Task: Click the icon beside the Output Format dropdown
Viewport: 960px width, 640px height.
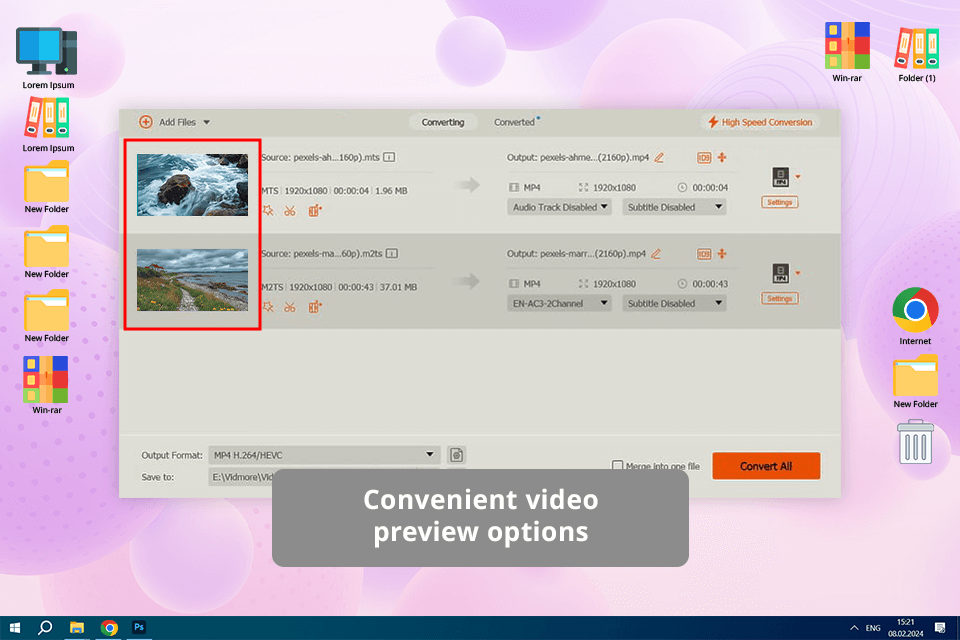Action: click(456, 455)
